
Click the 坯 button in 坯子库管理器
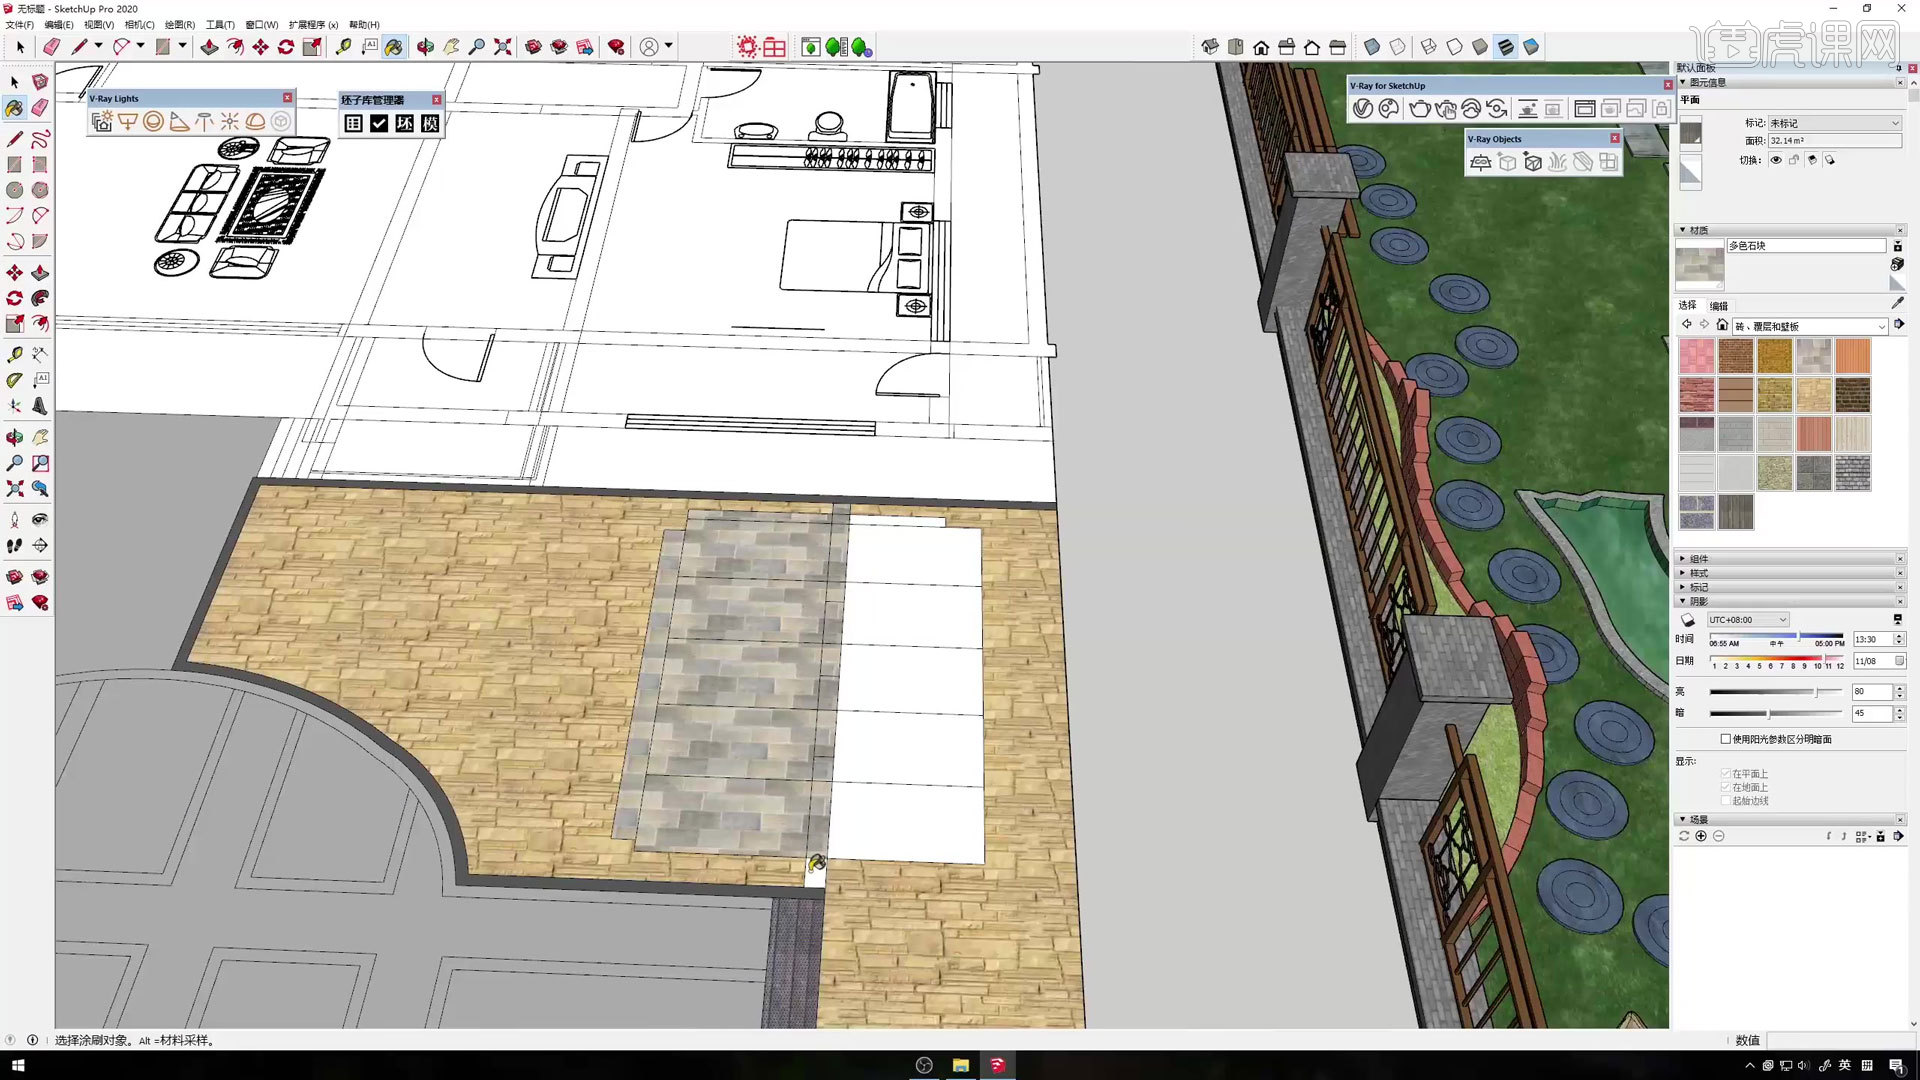click(x=404, y=123)
